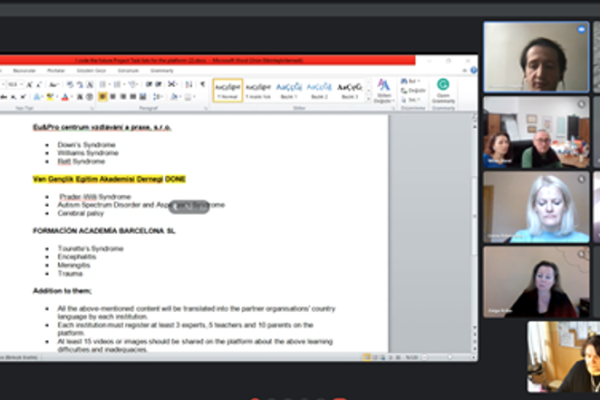Open the Stilleri Değiştir (Change Styles) icon
This screenshot has height=400, width=600.
tap(384, 90)
